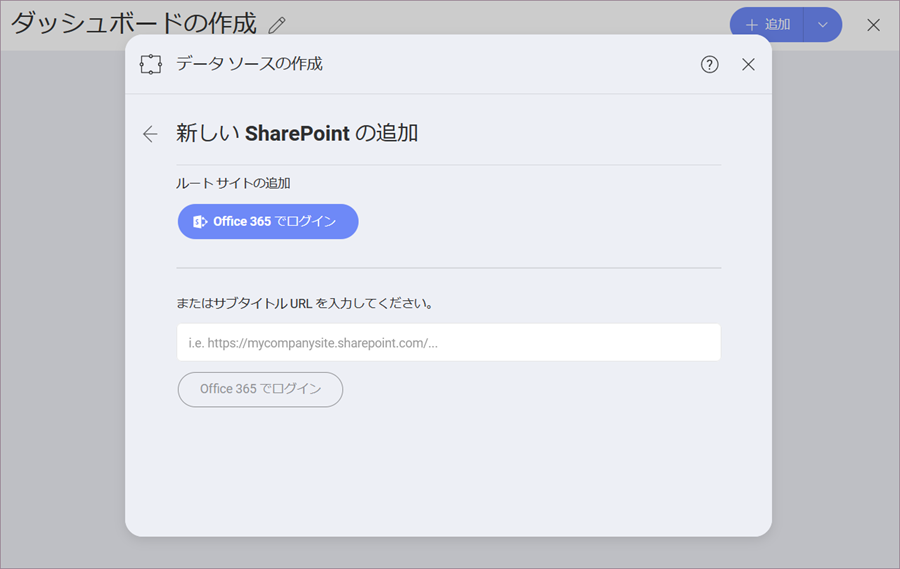The height and width of the screenshot is (569, 900).
Task: Focus the SharePoint site URL input field
Action: [449, 343]
